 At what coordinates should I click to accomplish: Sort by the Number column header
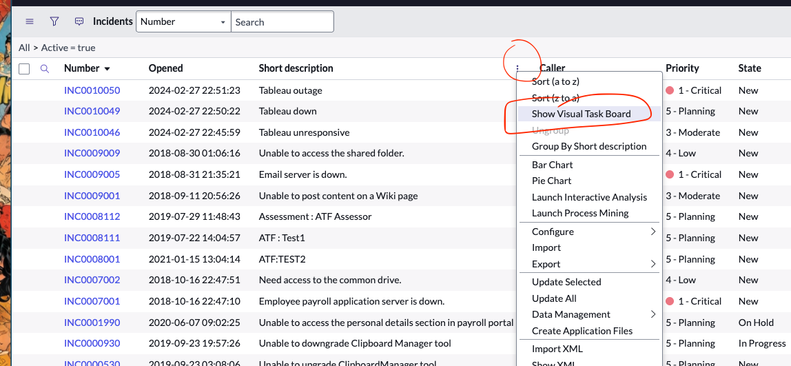(82, 68)
